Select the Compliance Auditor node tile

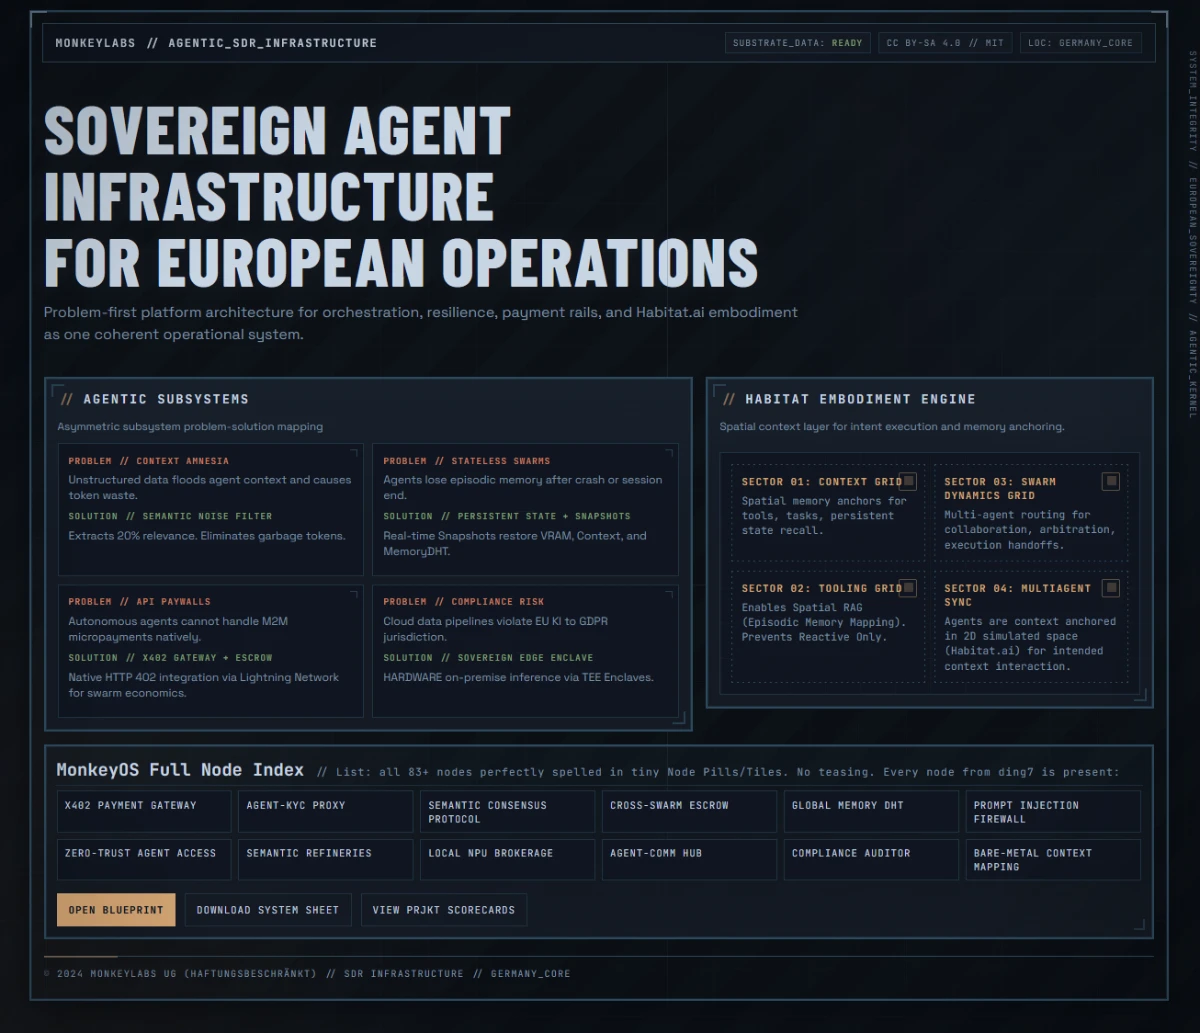[x=871, y=860]
